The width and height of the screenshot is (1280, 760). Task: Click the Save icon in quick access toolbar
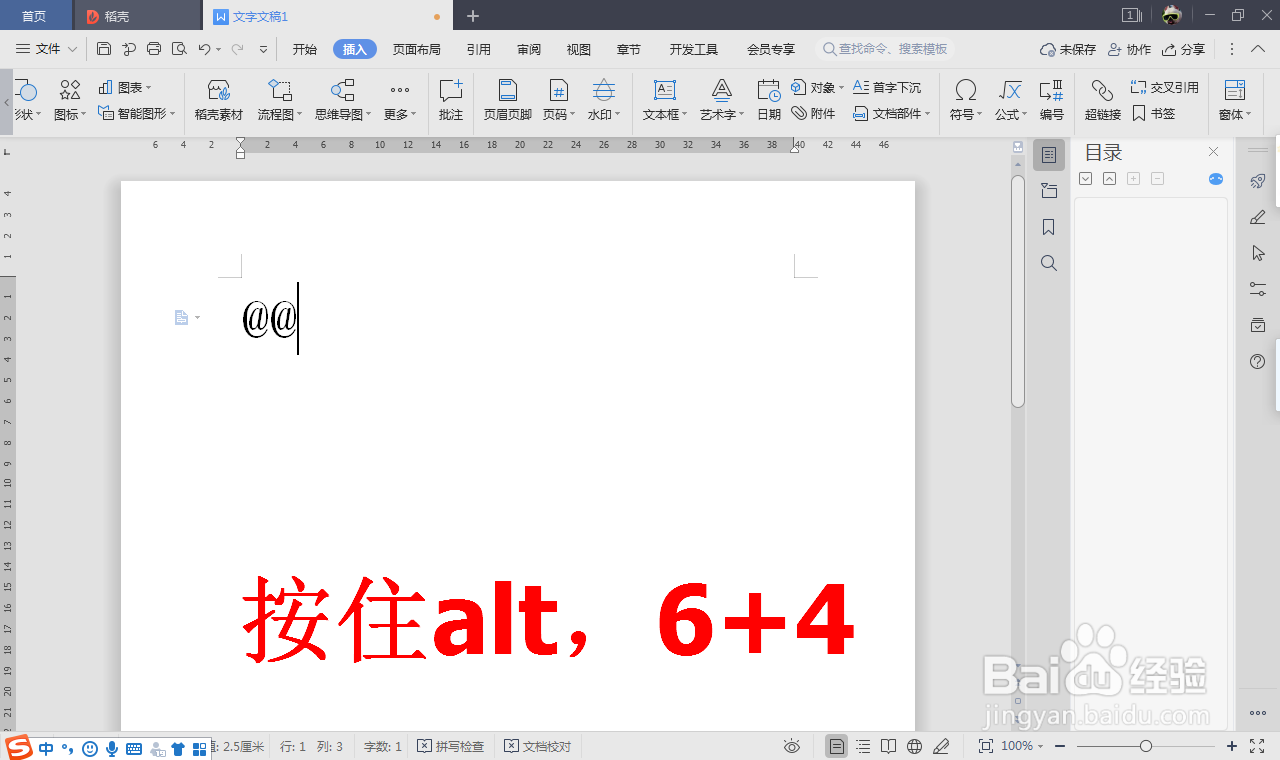point(104,49)
